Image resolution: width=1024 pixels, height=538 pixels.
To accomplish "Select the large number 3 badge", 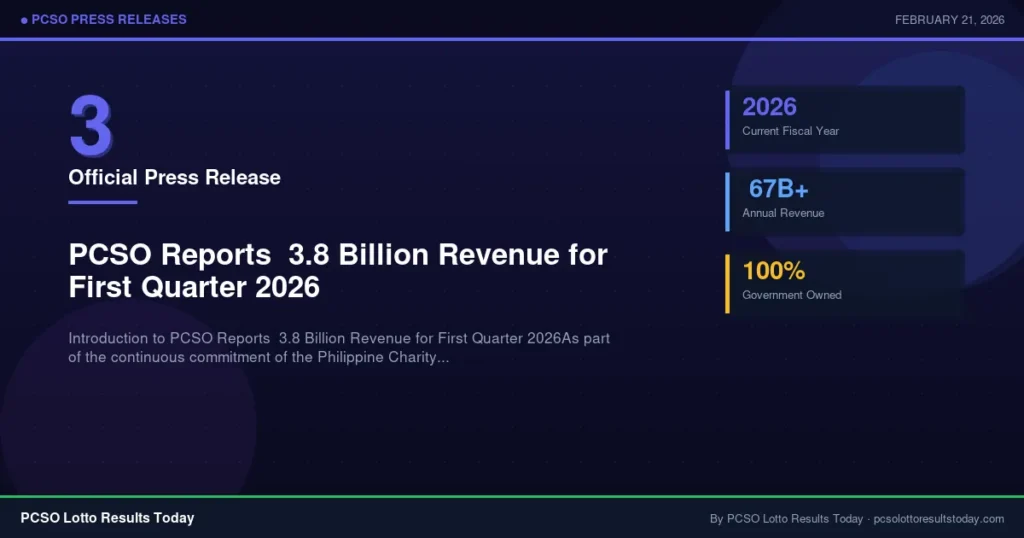I will point(91,127).
